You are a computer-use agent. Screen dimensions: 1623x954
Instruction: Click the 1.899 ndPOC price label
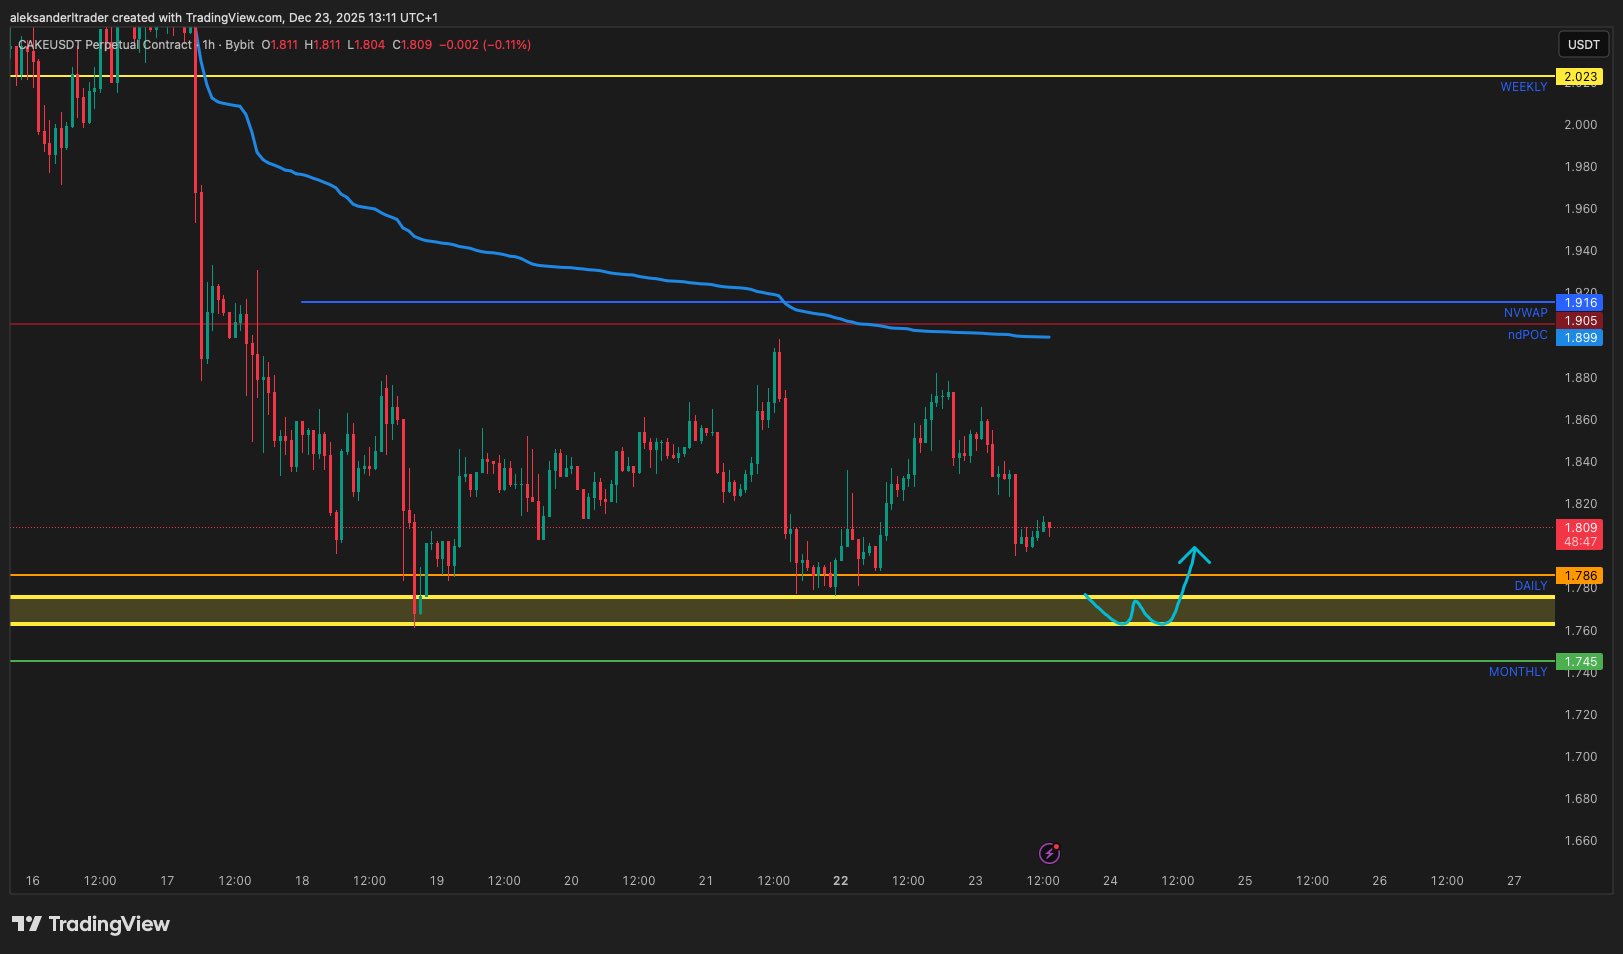[x=1580, y=338]
